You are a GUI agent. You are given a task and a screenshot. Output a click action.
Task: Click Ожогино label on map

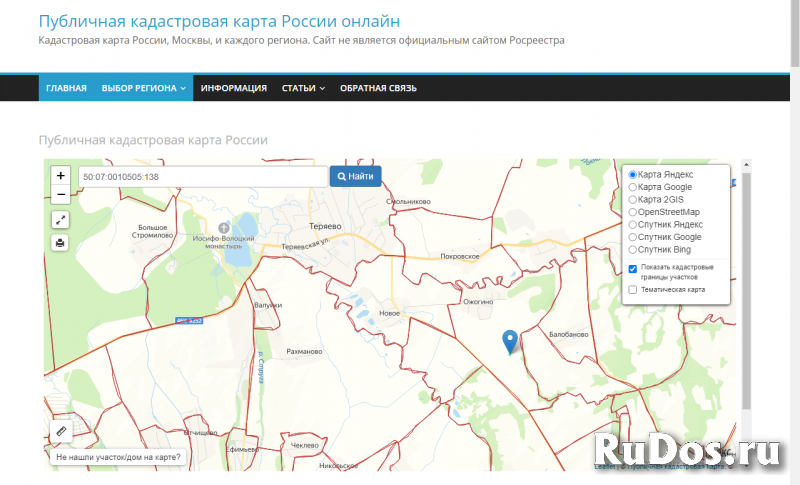[478, 302]
